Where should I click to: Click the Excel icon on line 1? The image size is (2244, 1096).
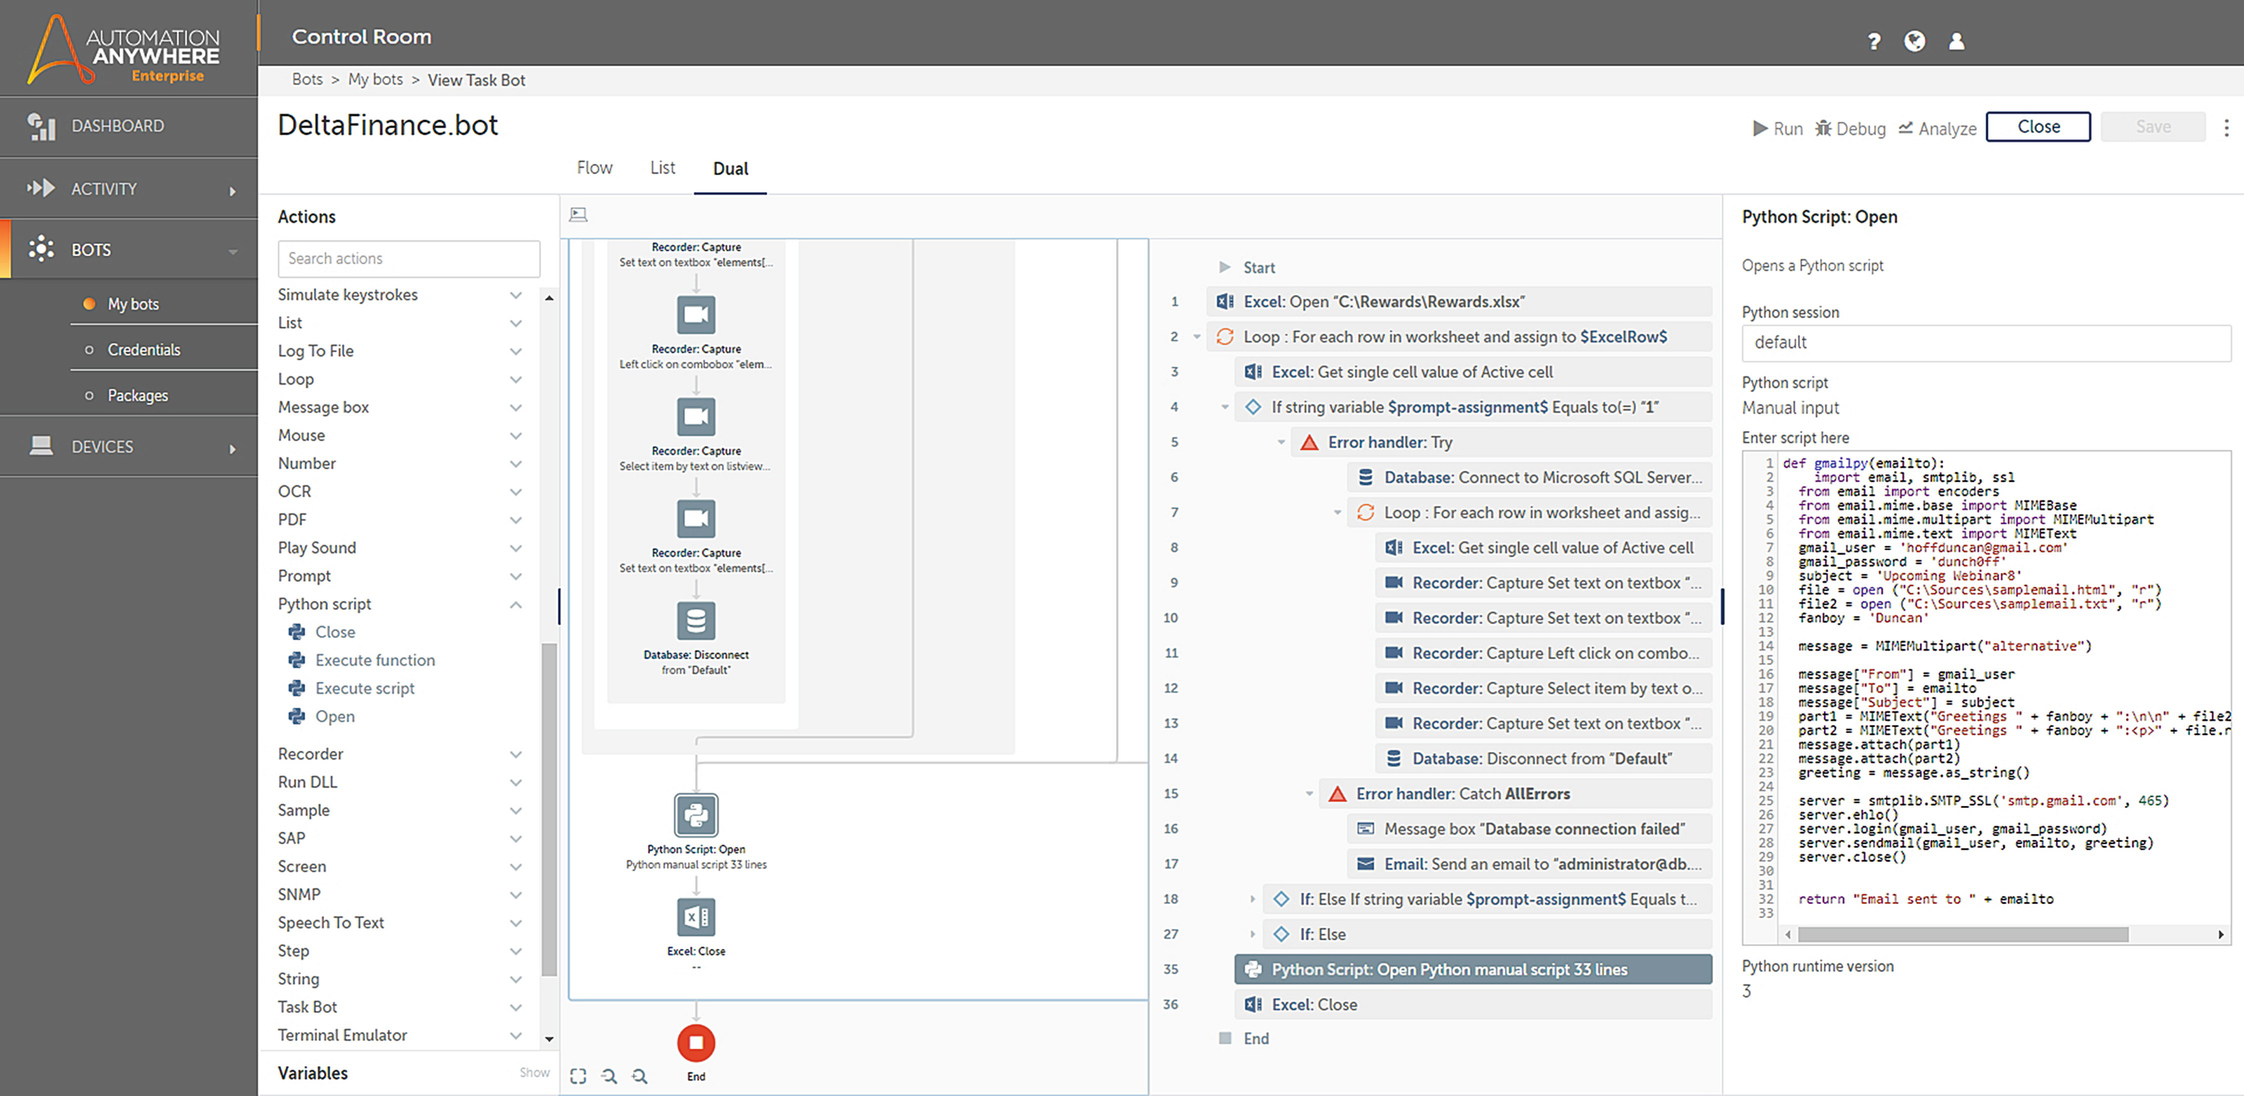[1224, 301]
